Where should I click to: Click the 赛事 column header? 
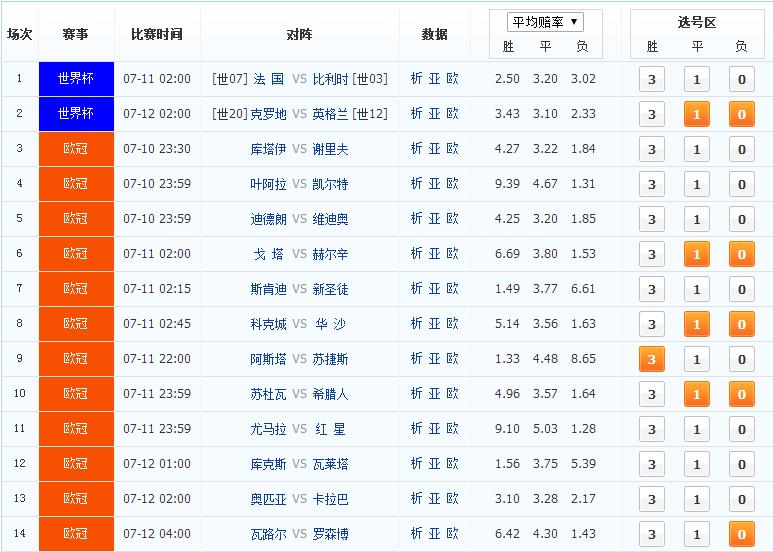75,34
